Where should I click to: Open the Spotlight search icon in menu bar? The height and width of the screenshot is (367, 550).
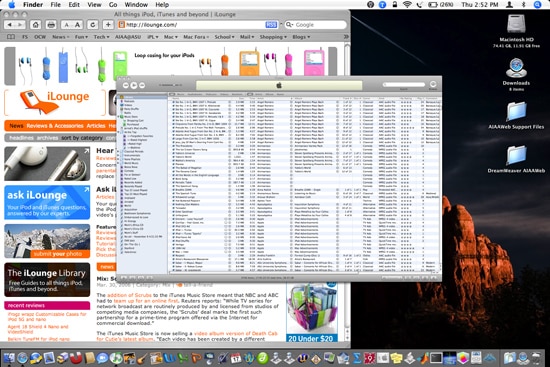tap(537, 5)
